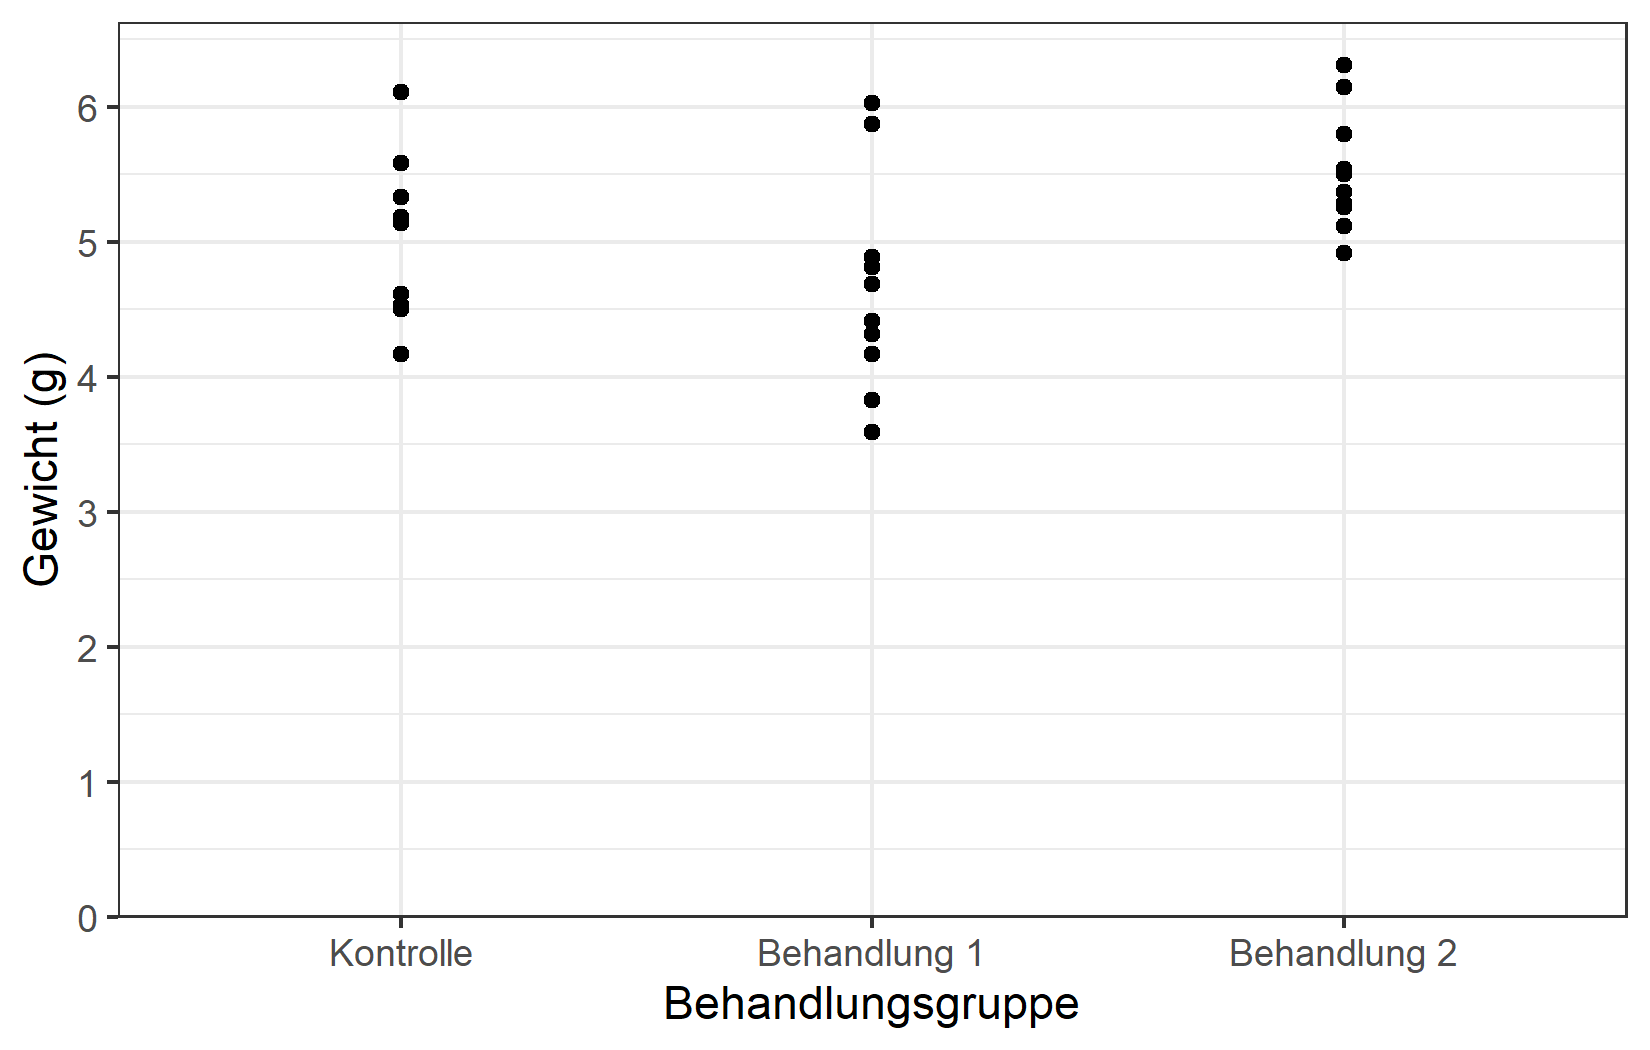Click the y-axis tick label 5
Image resolution: width=1650 pixels, height=1050 pixels.
click(88, 243)
